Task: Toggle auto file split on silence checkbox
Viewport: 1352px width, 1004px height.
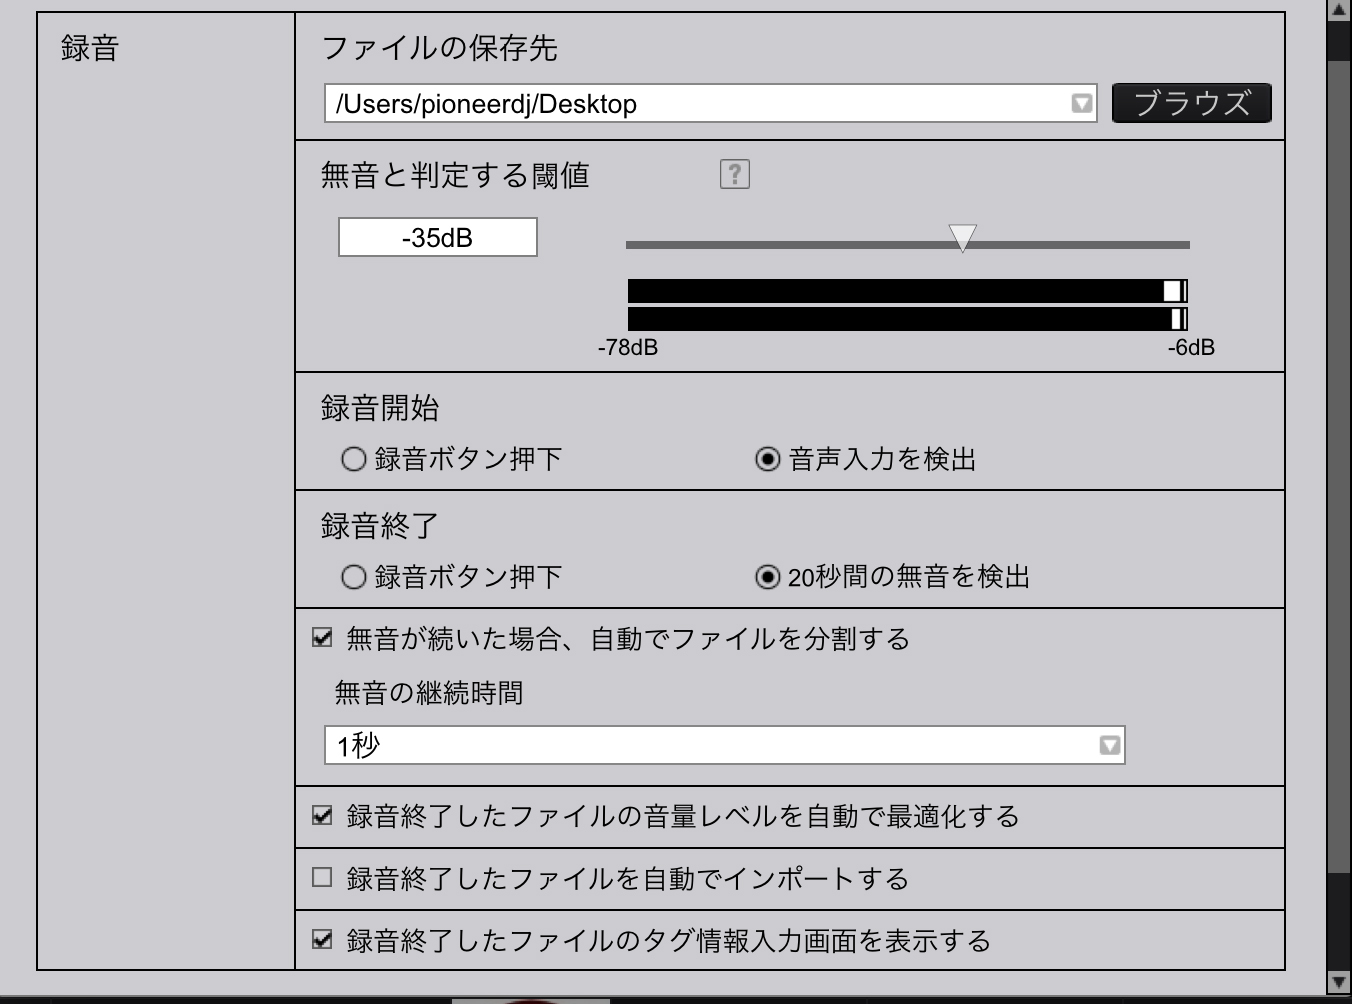Action: coord(322,638)
